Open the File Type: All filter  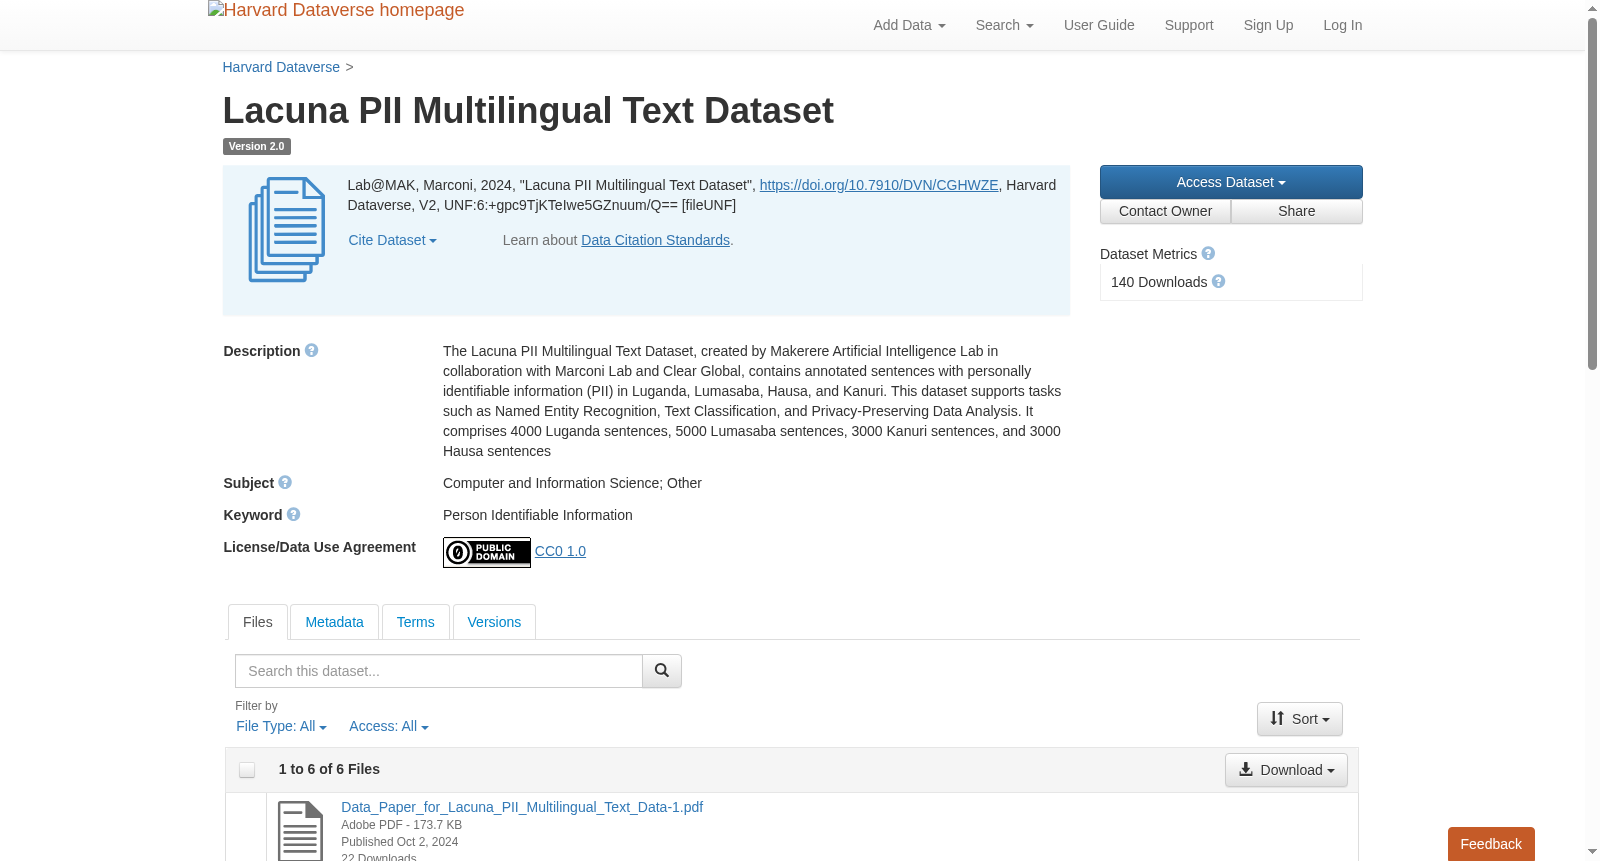click(x=281, y=727)
